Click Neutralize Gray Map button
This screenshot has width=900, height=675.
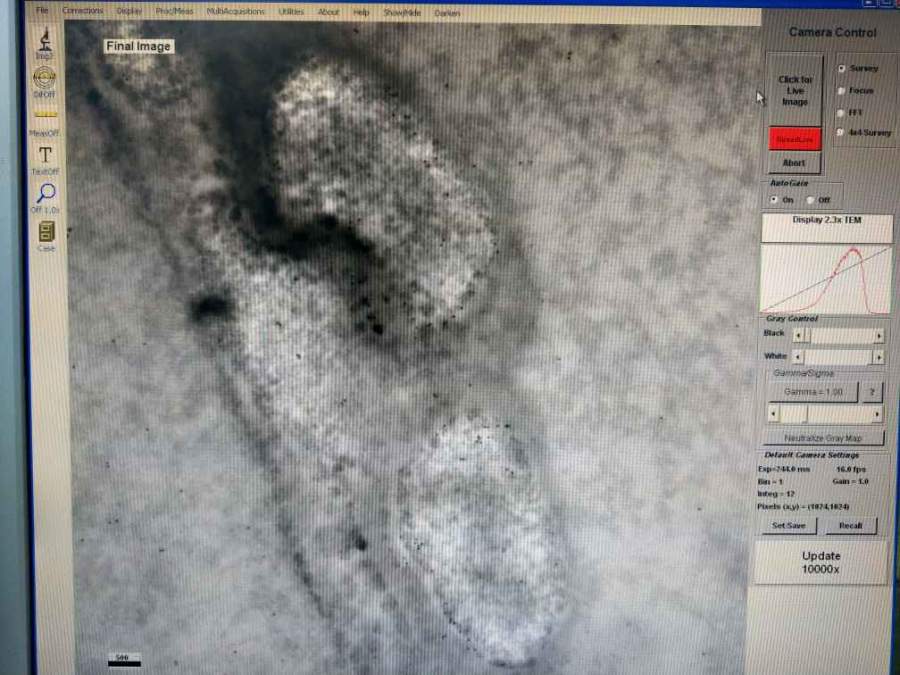[x=823, y=438]
